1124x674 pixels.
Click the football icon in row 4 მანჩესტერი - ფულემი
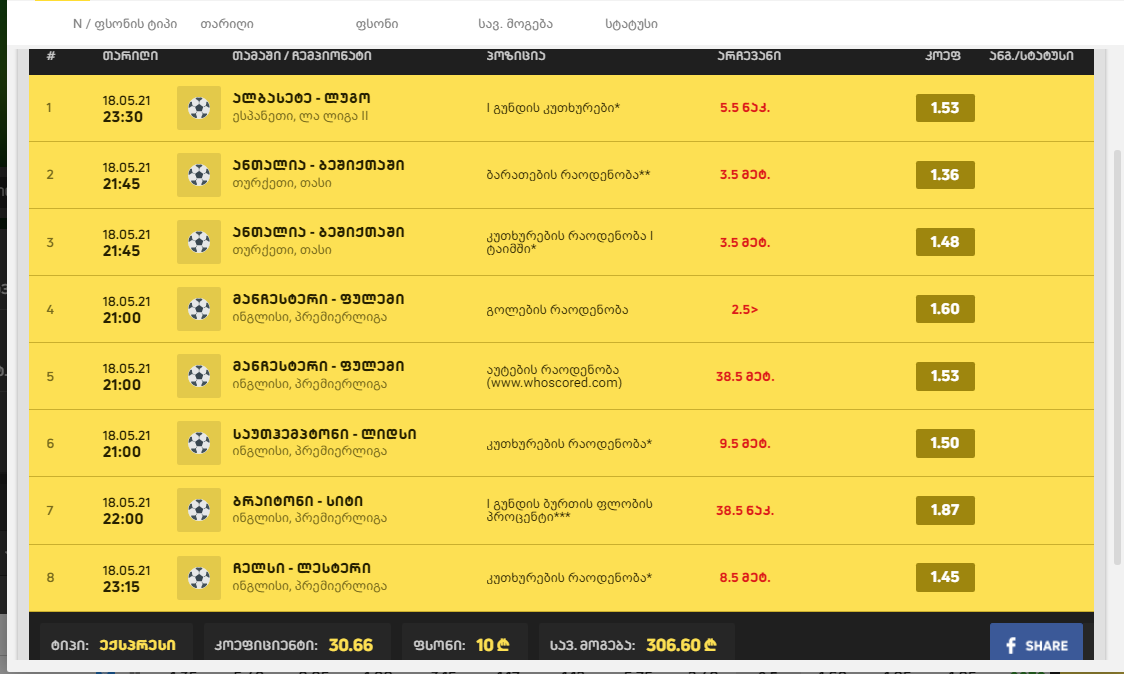click(199, 309)
